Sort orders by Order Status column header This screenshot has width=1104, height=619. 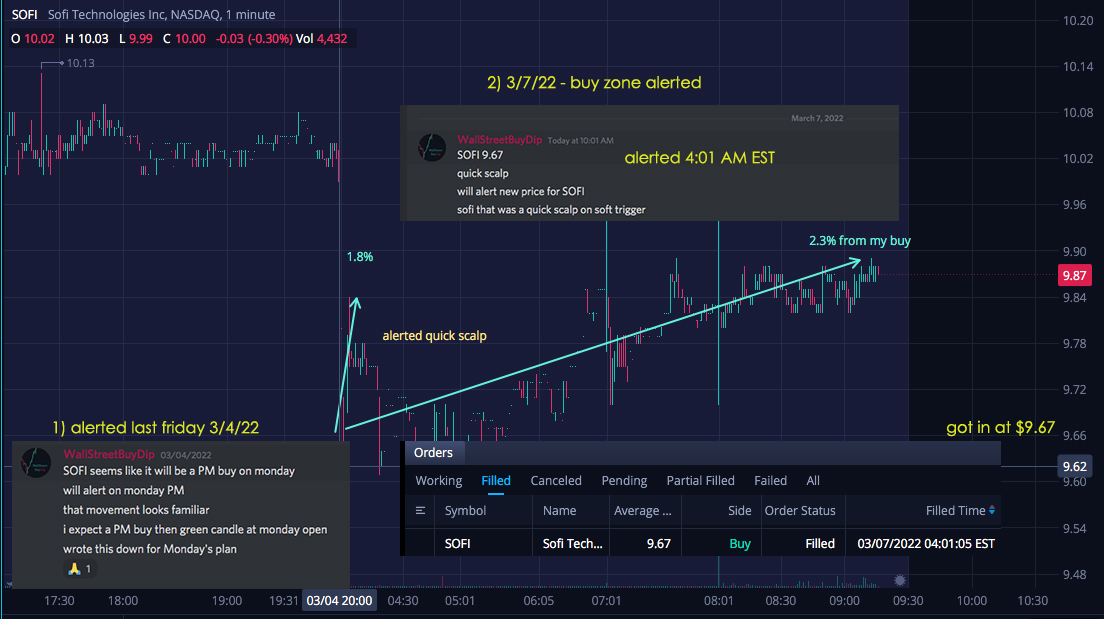800,511
